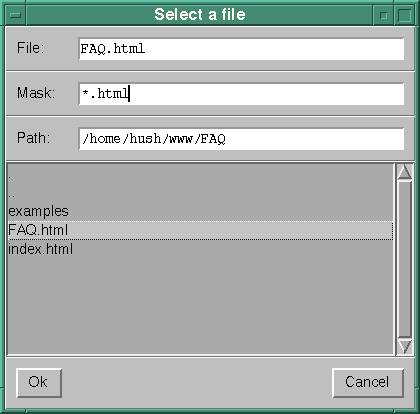This screenshot has width=420, height=414.
Task: Confirm selection with the Ok button
Action: point(39,382)
